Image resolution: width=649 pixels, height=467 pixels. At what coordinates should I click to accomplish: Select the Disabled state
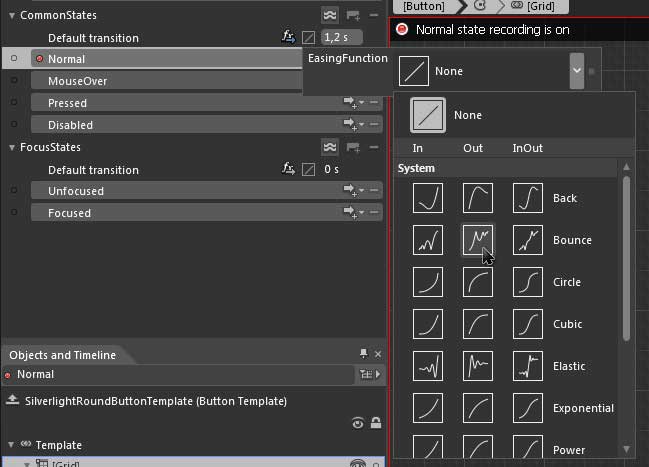click(207, 125)
